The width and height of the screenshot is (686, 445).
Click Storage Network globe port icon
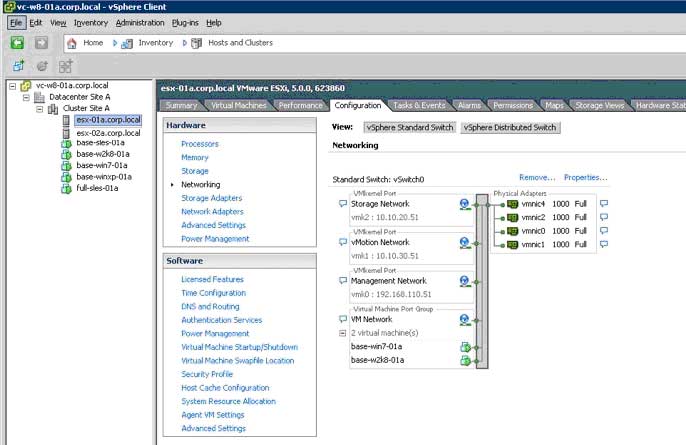[x=465, y=204]
